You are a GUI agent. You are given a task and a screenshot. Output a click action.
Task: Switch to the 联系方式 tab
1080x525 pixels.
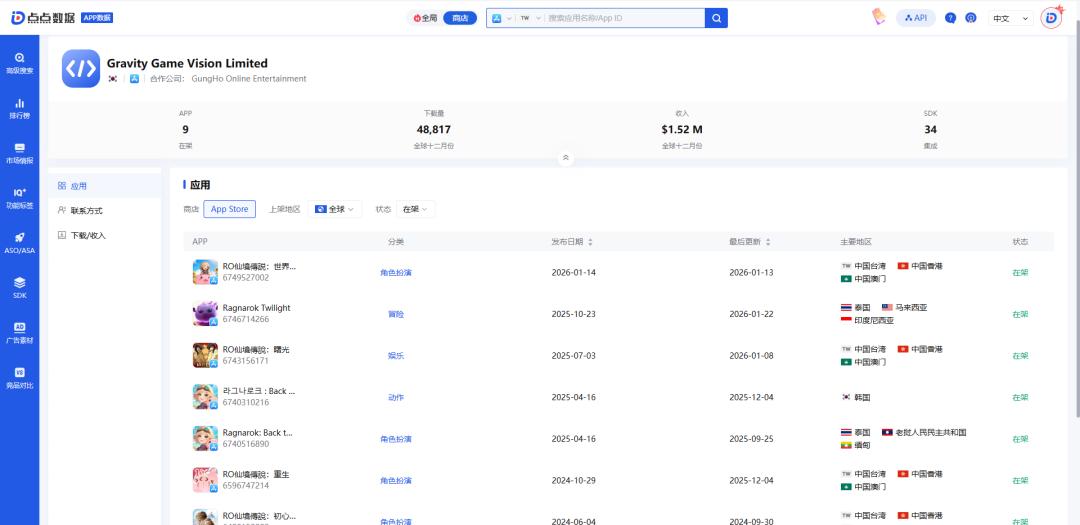tap(80, 211)
